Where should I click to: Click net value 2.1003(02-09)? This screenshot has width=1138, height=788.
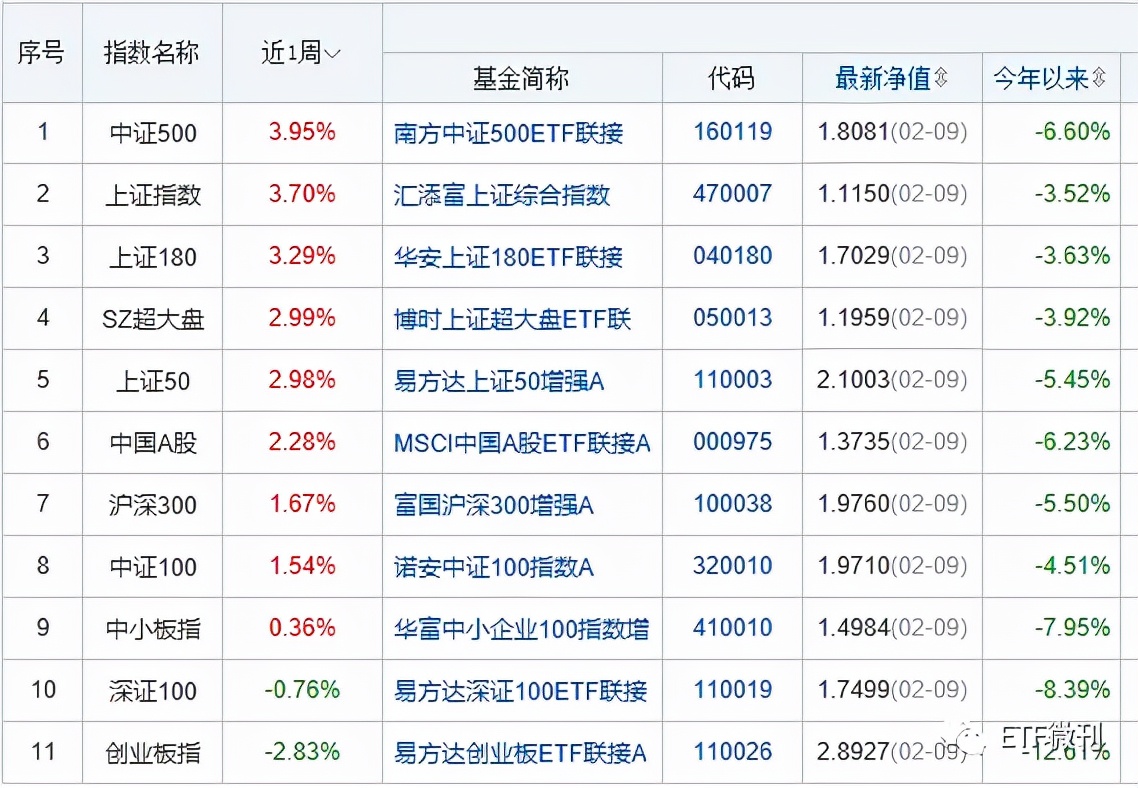point(892,379)
